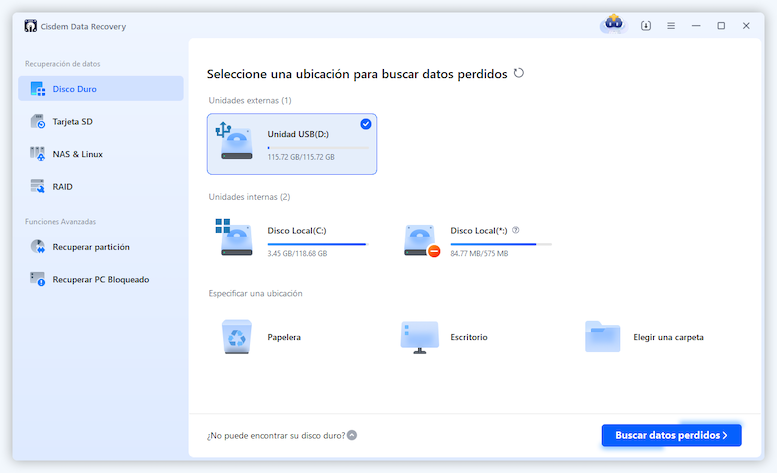Viewport: 777px width, 473px height.
Task: Open the premium upgrade avatar icon
Action: (x=613, y=25)
